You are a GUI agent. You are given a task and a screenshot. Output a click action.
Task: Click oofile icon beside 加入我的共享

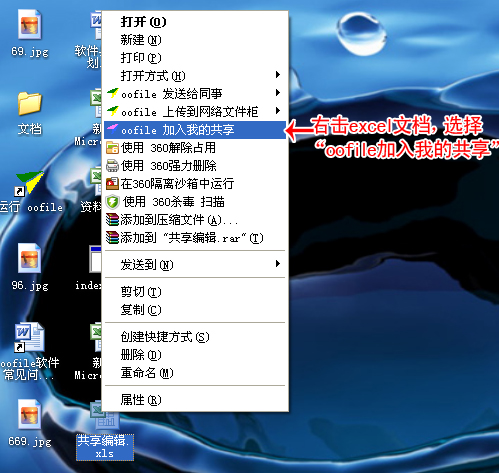pyautogui.click(x=113, y=129)
